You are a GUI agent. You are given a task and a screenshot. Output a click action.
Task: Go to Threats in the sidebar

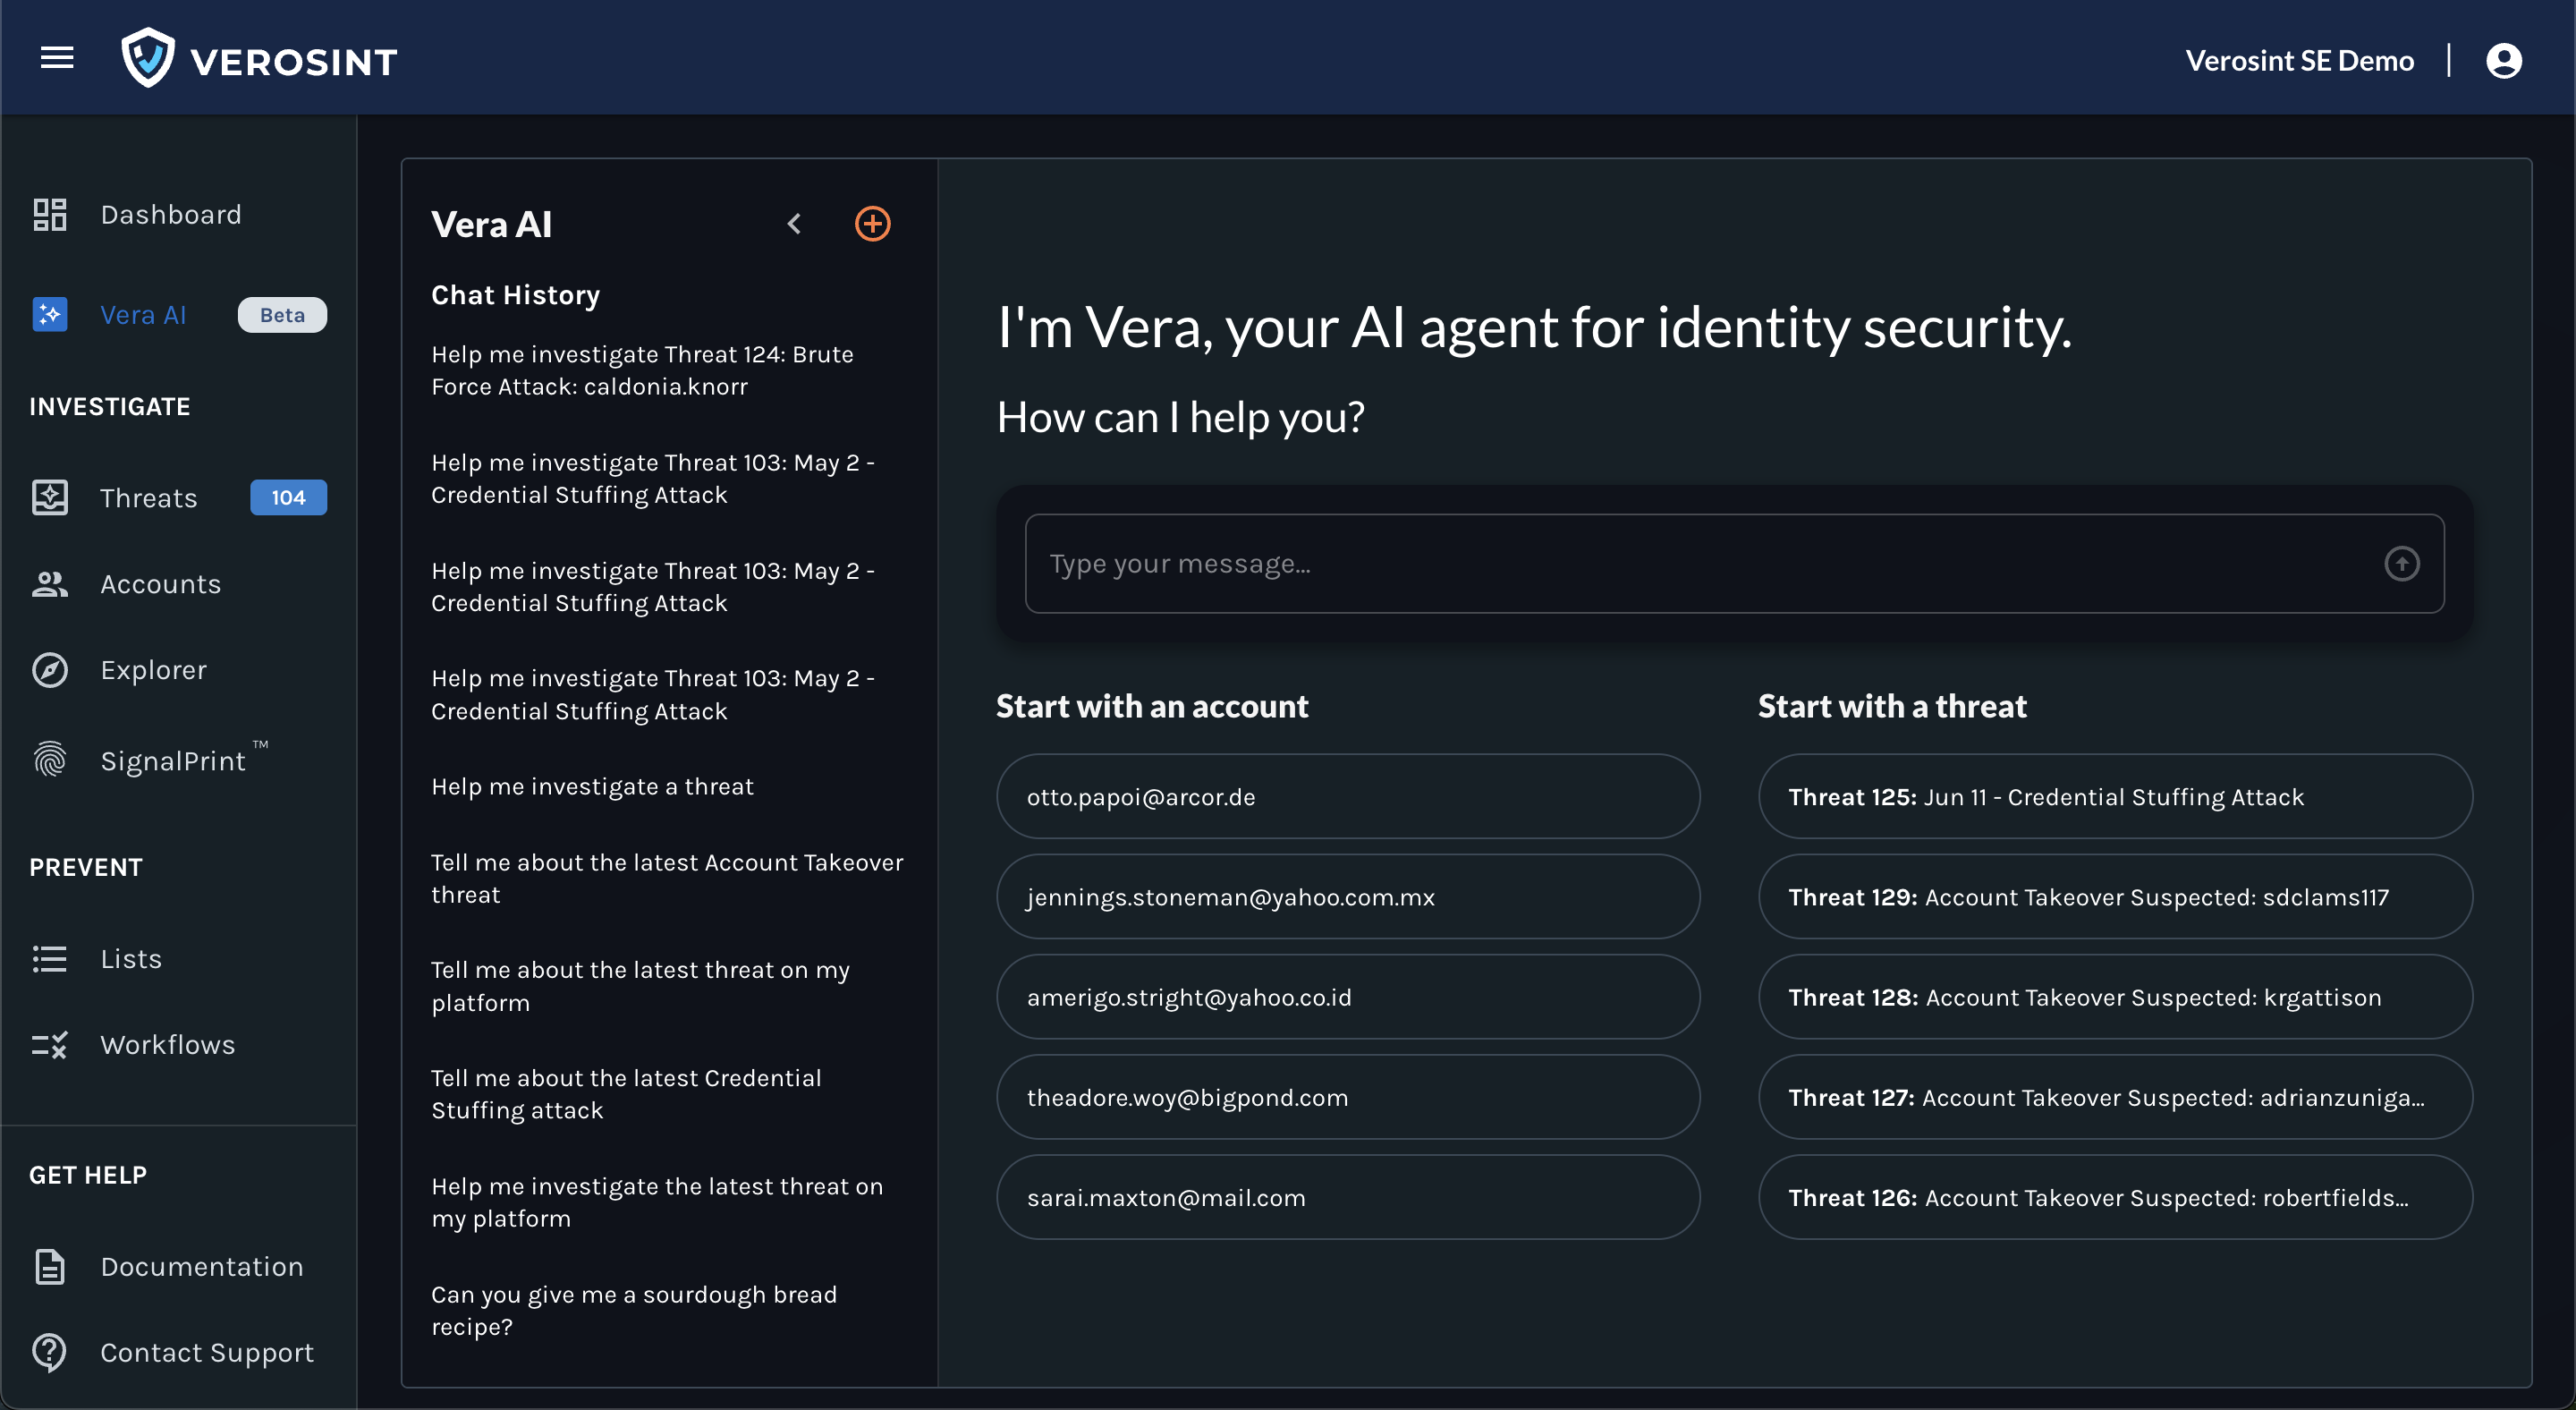coord(148,497)
